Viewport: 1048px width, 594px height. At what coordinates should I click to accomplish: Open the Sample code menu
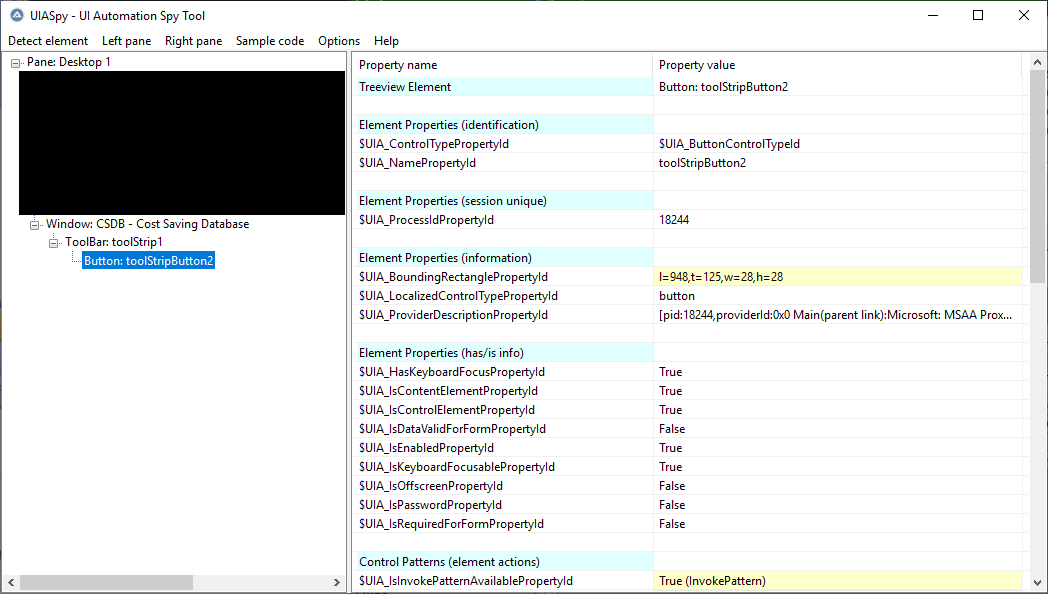(x=270, y=41)
